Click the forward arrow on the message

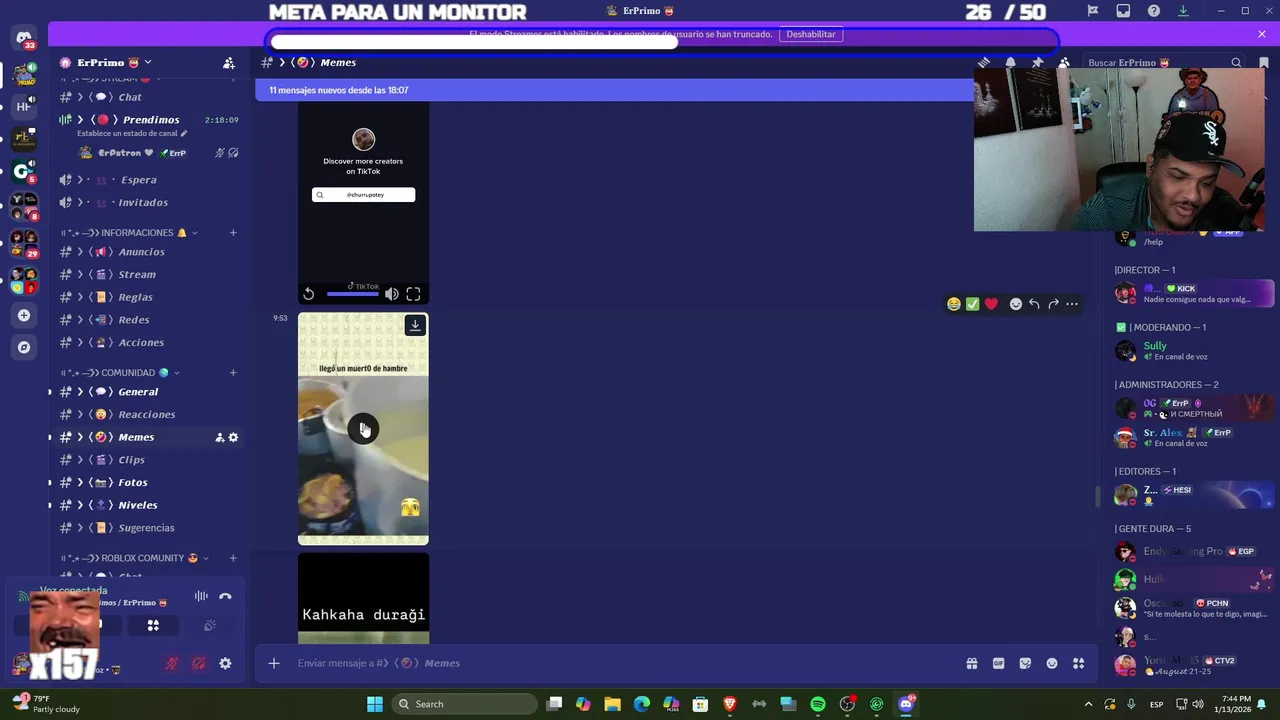pos(1053,304)
